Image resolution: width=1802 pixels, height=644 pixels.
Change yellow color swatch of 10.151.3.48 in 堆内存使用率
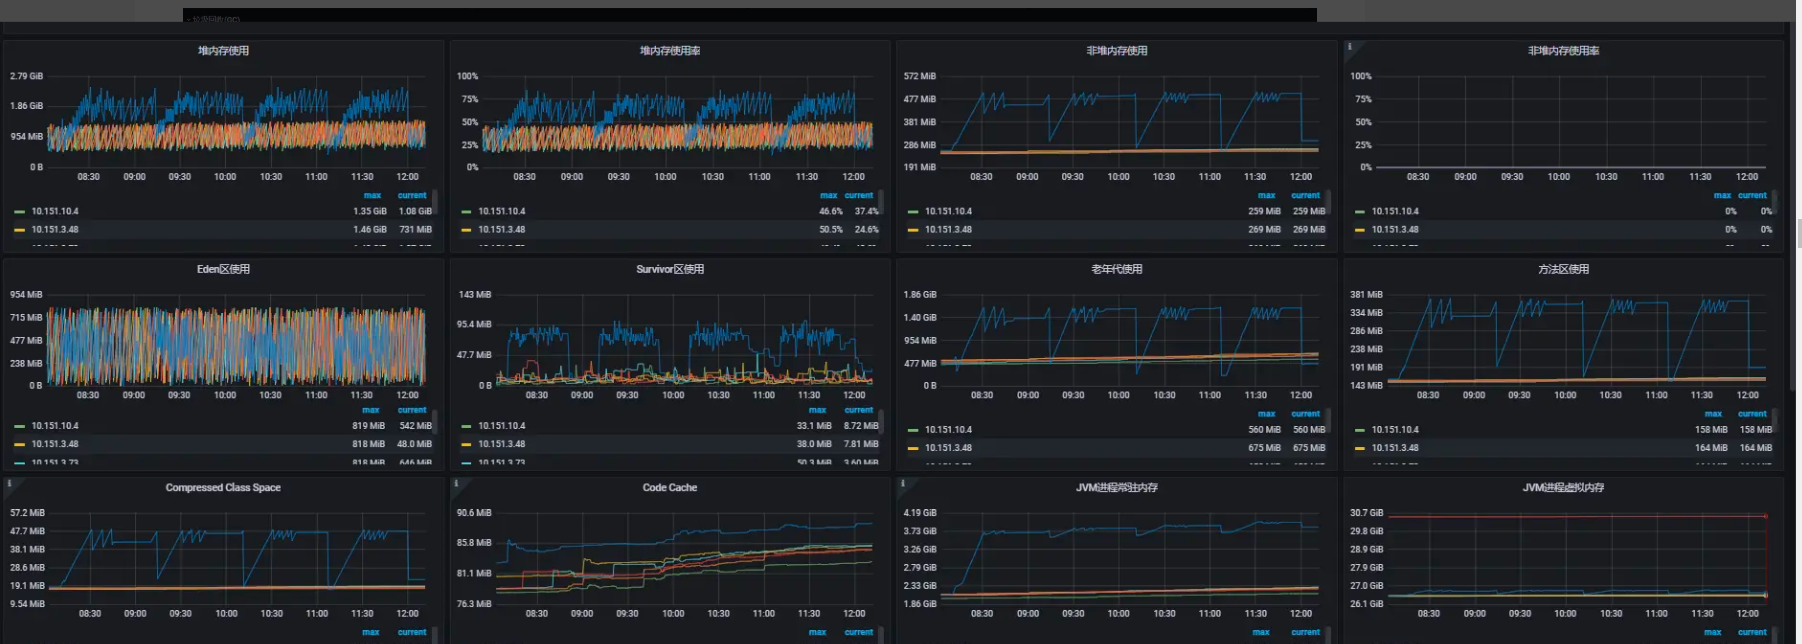click(466, 230)
